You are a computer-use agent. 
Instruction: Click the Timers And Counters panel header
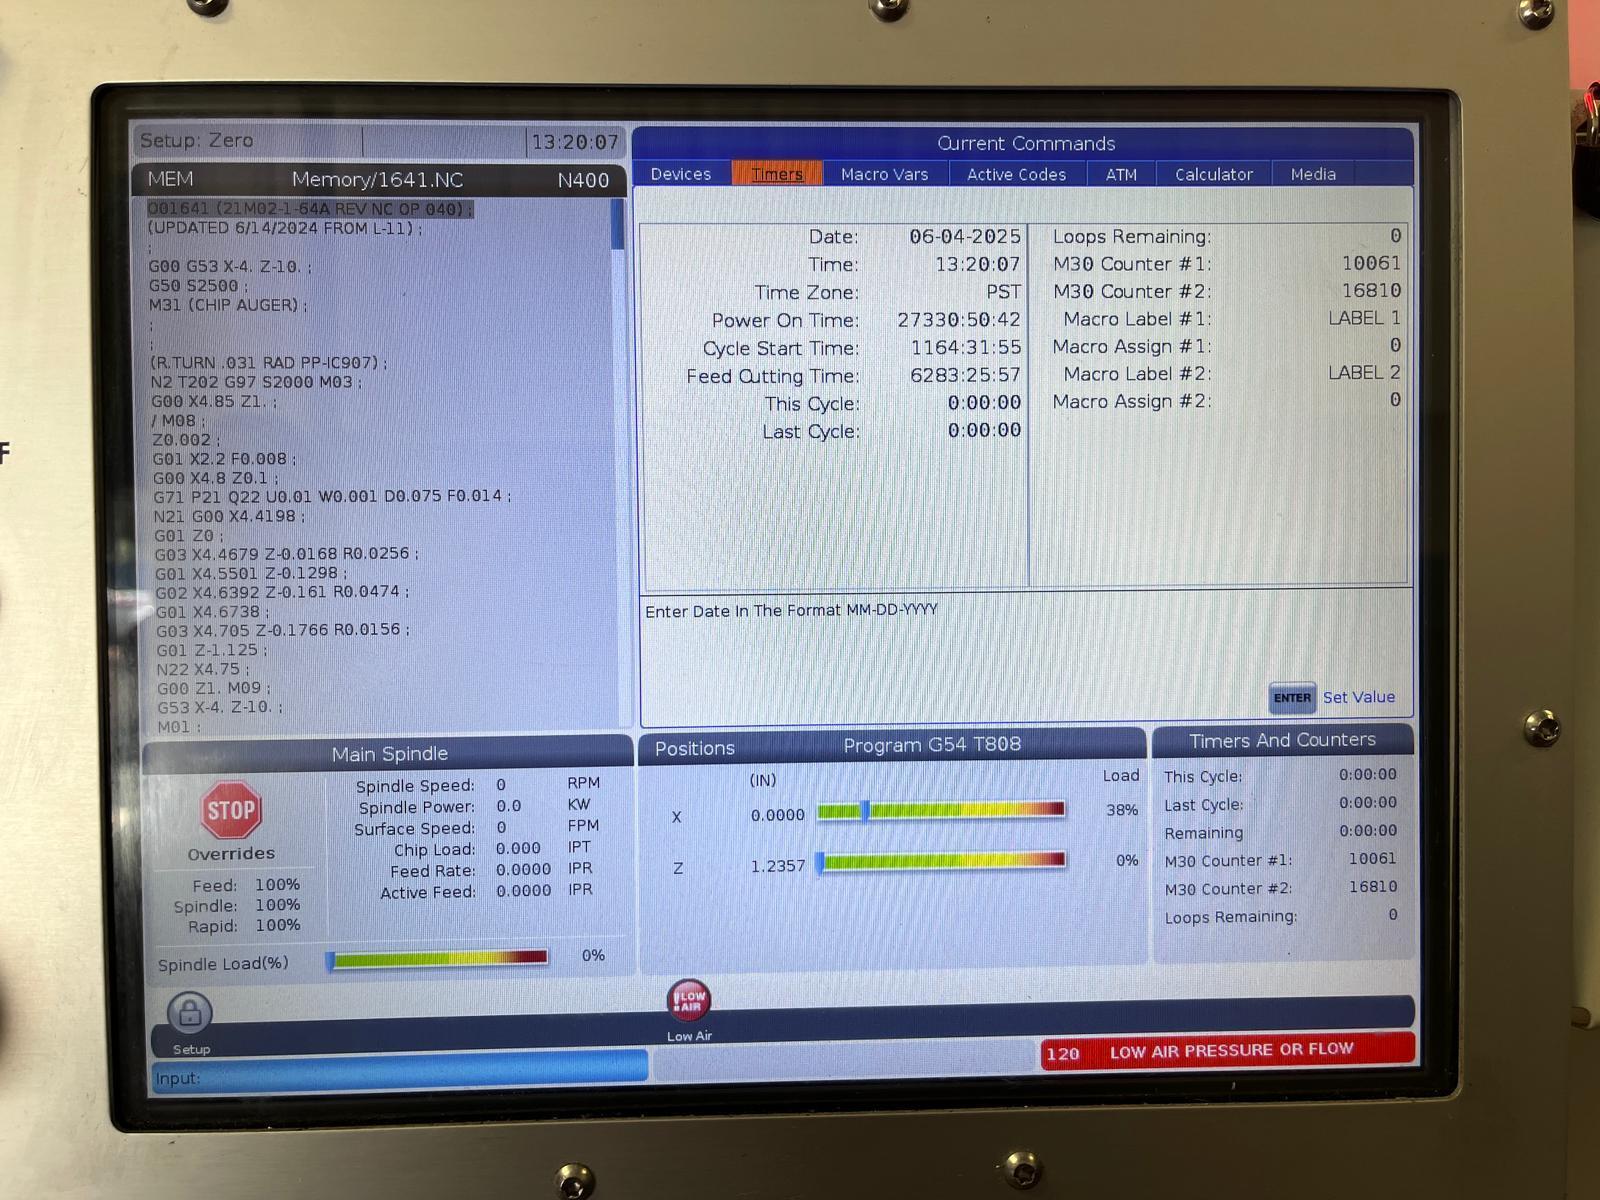(x=1282, y=740)
